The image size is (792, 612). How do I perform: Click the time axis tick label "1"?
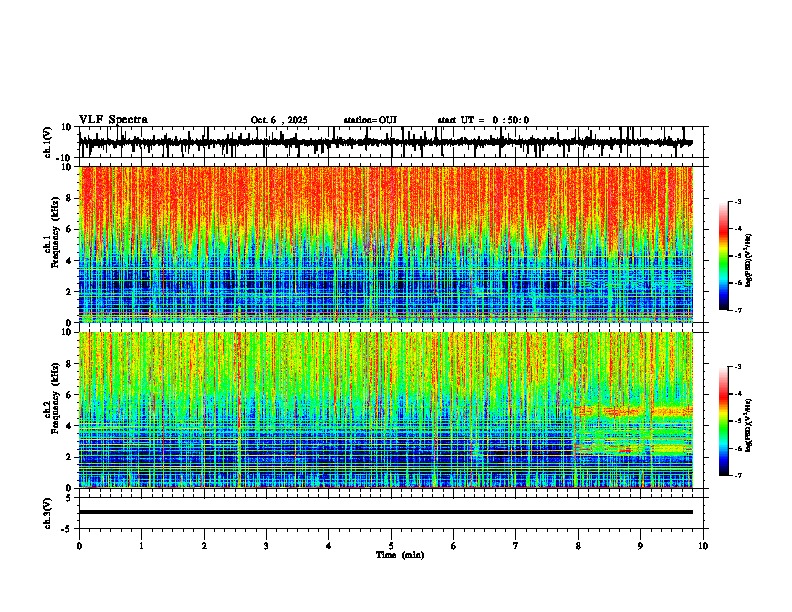pos(142,546)
